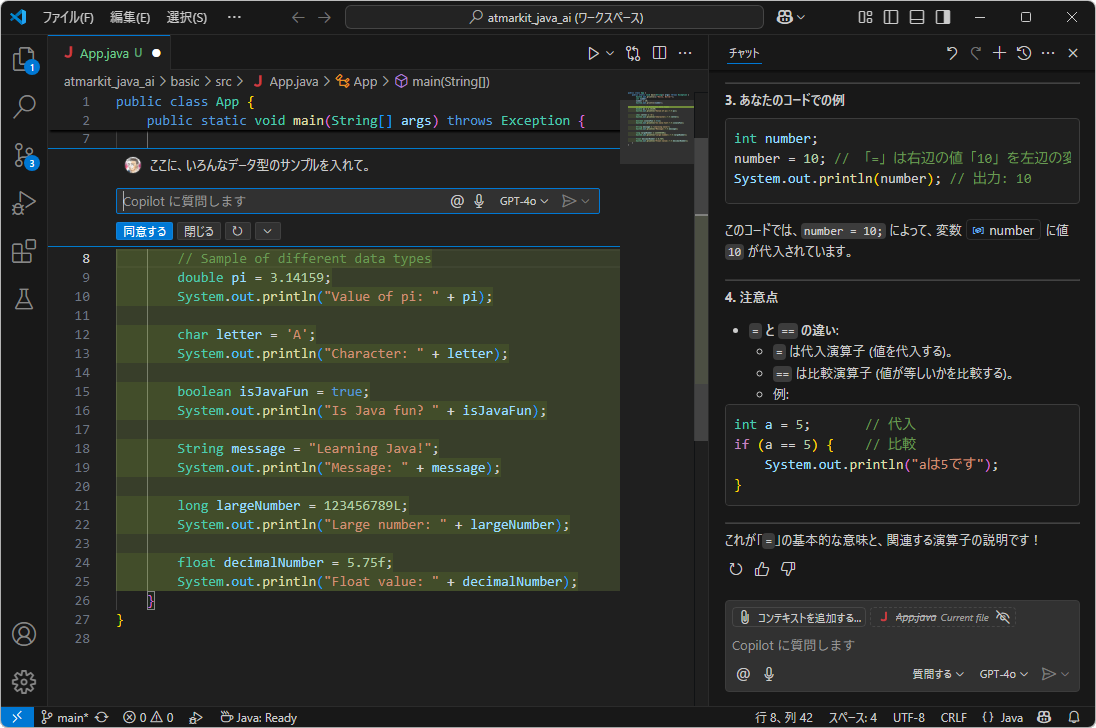Give thumbs up on the Copilot response
1096x728 pixels.
tap(762, 568)
